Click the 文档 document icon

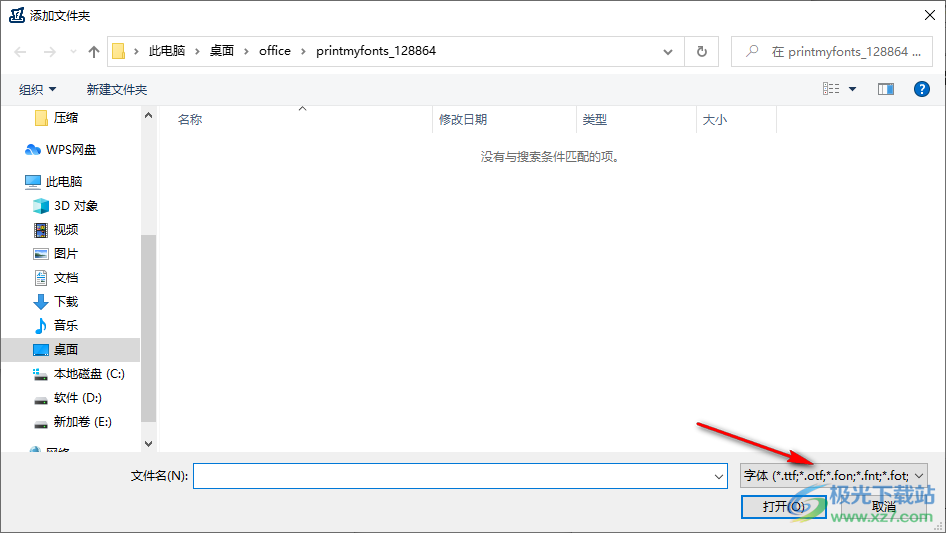click(40, 278)
